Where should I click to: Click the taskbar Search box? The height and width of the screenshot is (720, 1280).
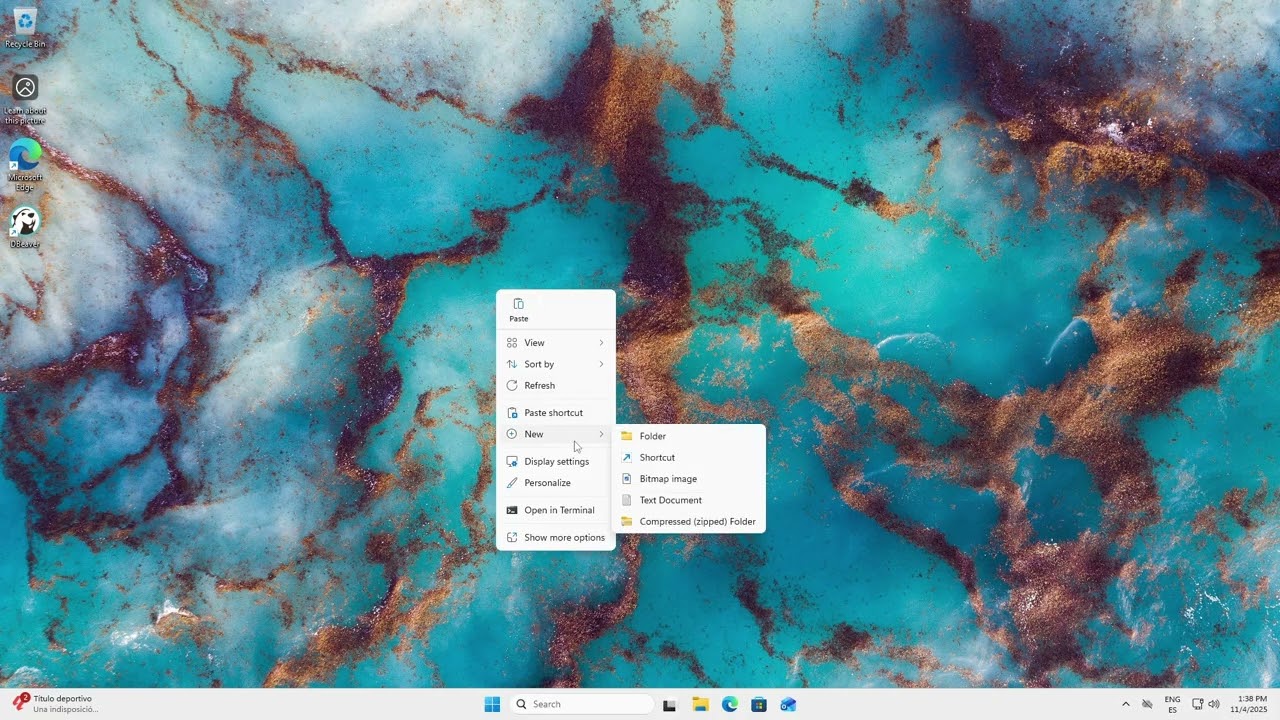582,704
